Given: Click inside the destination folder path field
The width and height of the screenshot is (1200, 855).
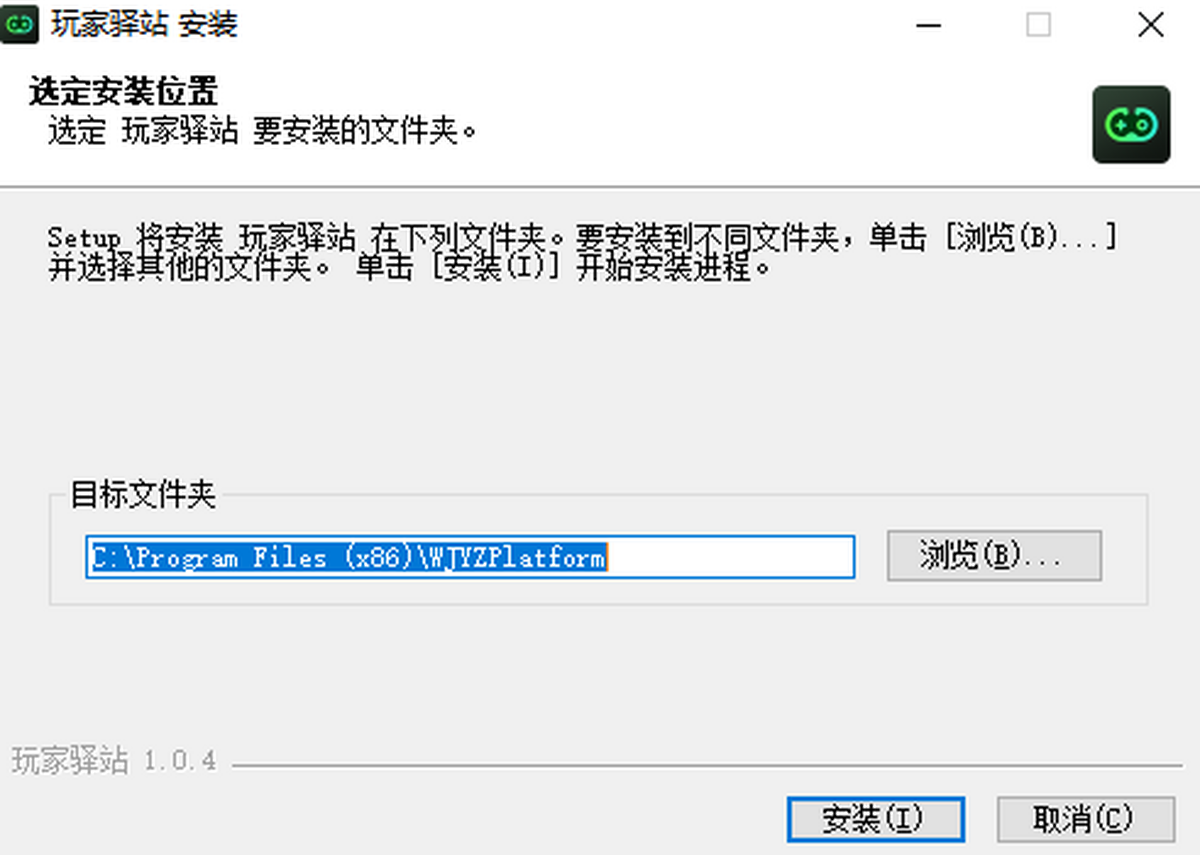Looking at the screenshot, I should 470,557.
